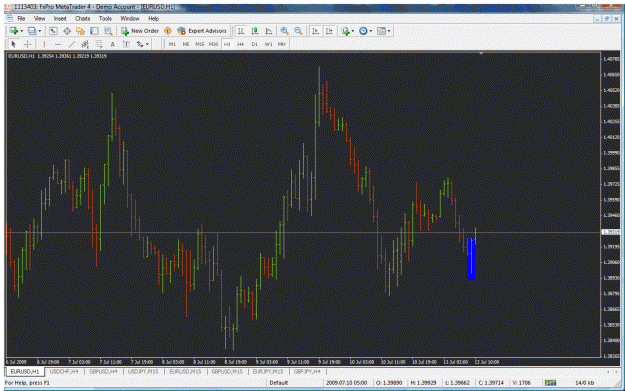625x391 pixels.
Task: Open the Window menu
Action: coord(130,18)
